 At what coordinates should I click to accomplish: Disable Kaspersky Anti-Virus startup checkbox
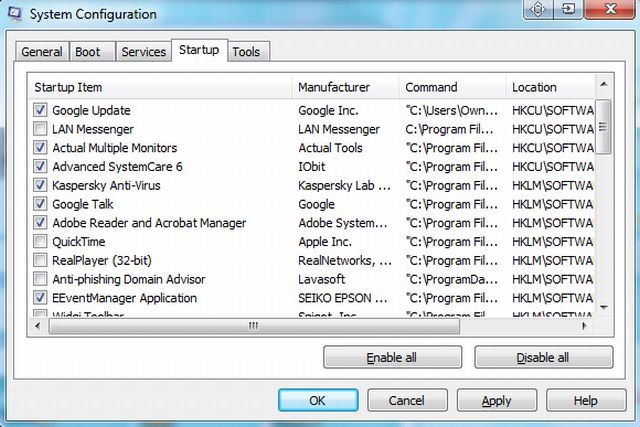(40, 185)
